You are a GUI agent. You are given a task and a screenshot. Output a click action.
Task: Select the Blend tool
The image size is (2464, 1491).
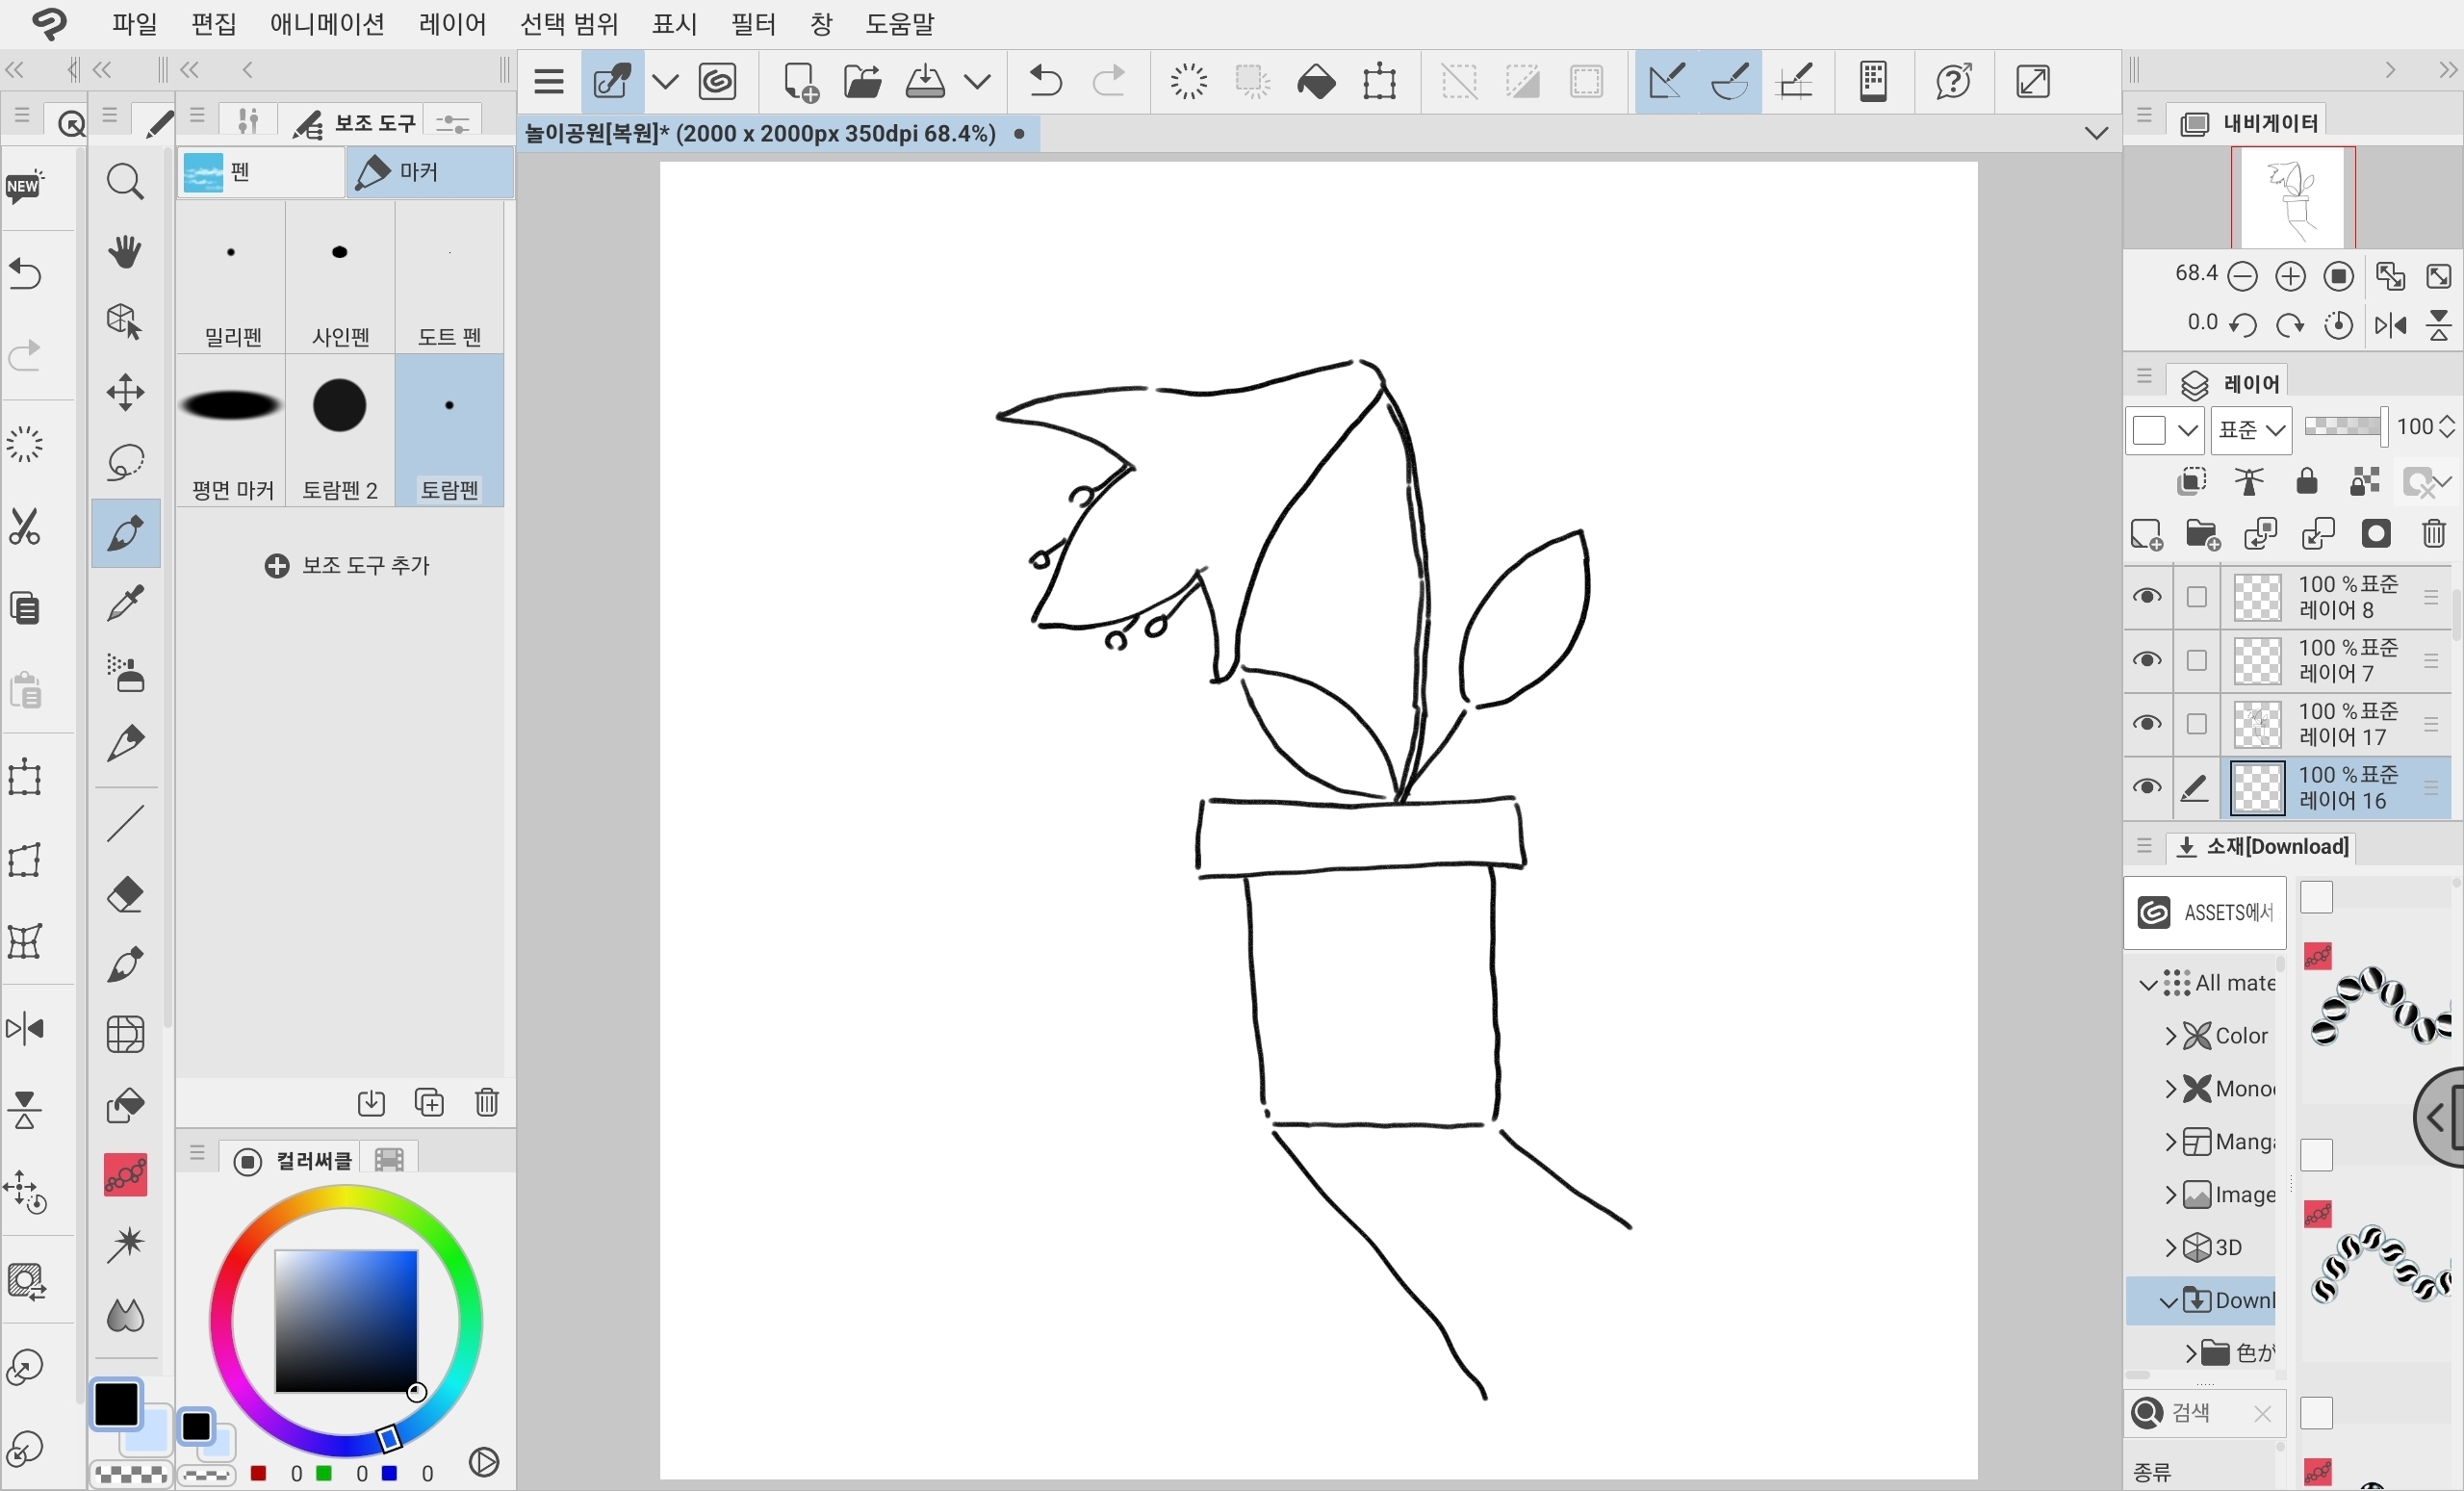(x=125, y=1316)
